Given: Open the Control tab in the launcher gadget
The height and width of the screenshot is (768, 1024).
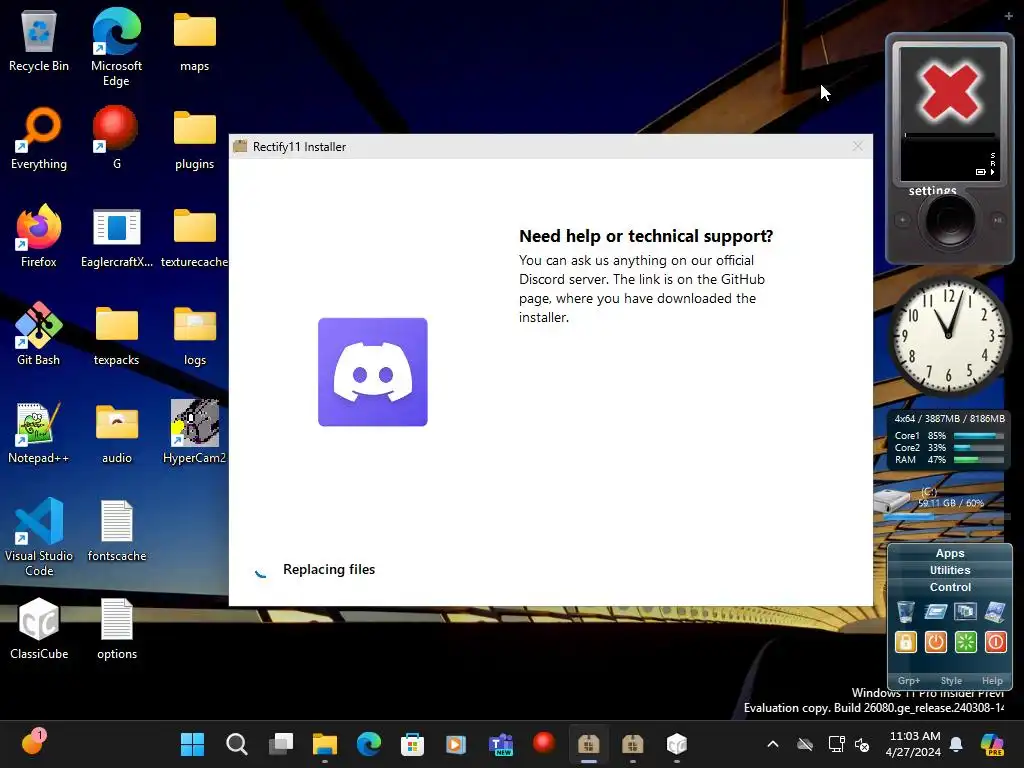Looking at the screenshot, I should (950, 587).
